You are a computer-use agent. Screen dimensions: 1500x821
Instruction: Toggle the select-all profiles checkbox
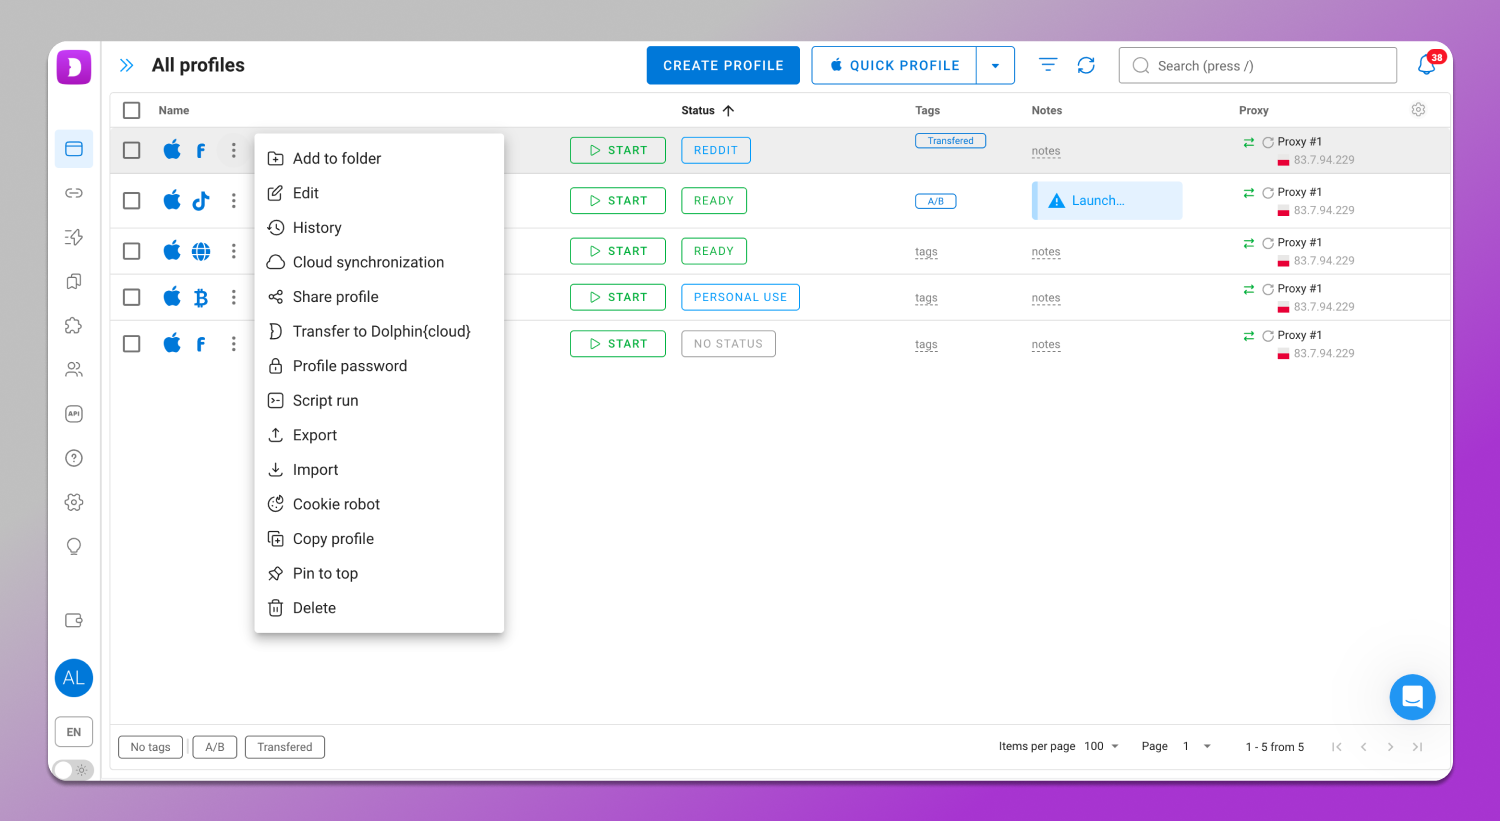[132, 110]
